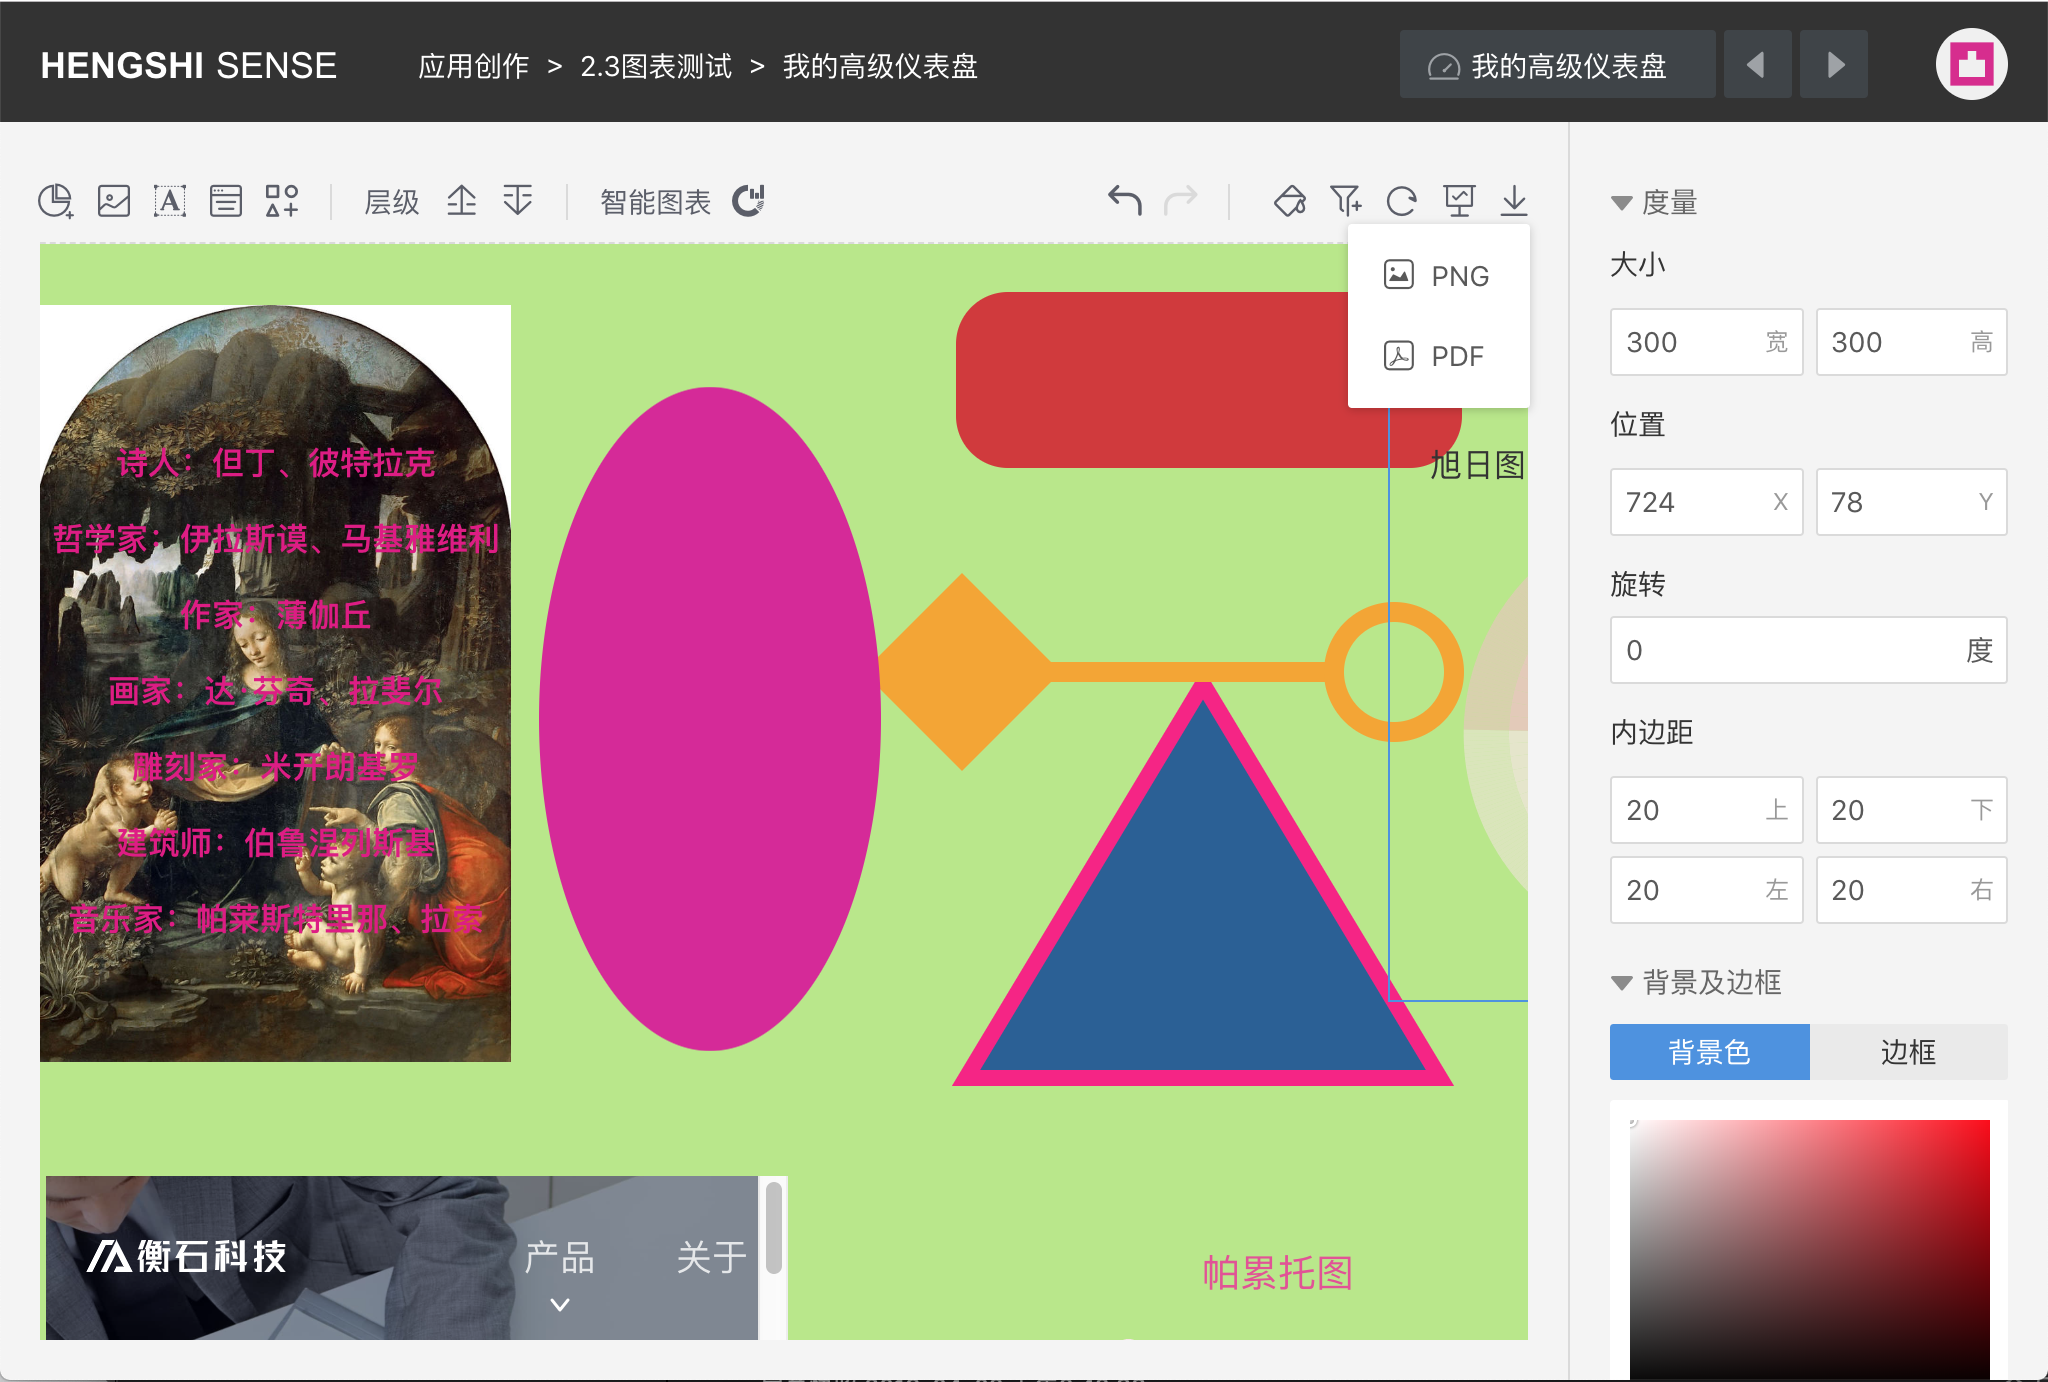Viewport: 2048px width, 1382px height.
Task: Collapse the 背景及边框 section
Action: pyautogui.click(x=1621, y=983)
